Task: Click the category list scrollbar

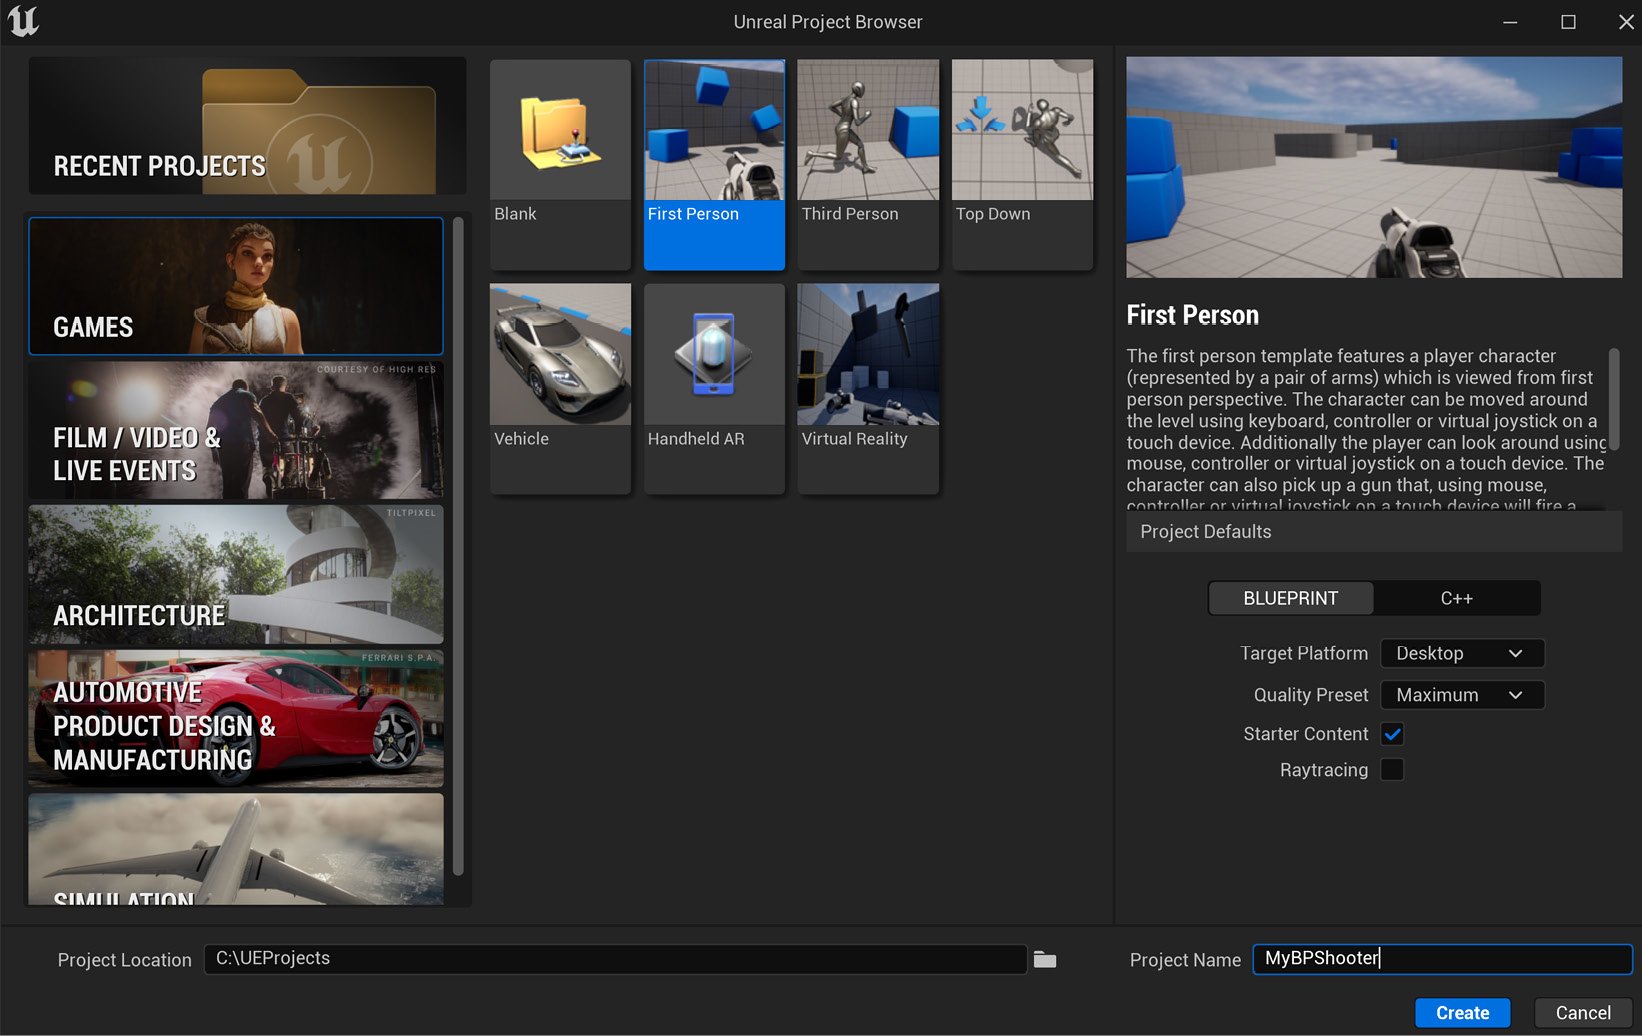Action: 458,546
